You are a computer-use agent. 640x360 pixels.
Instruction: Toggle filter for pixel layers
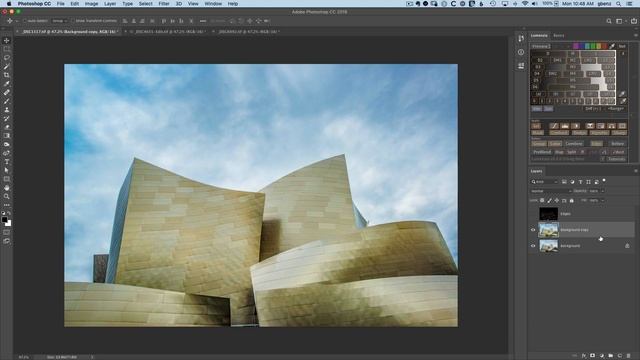click(564, 182)
